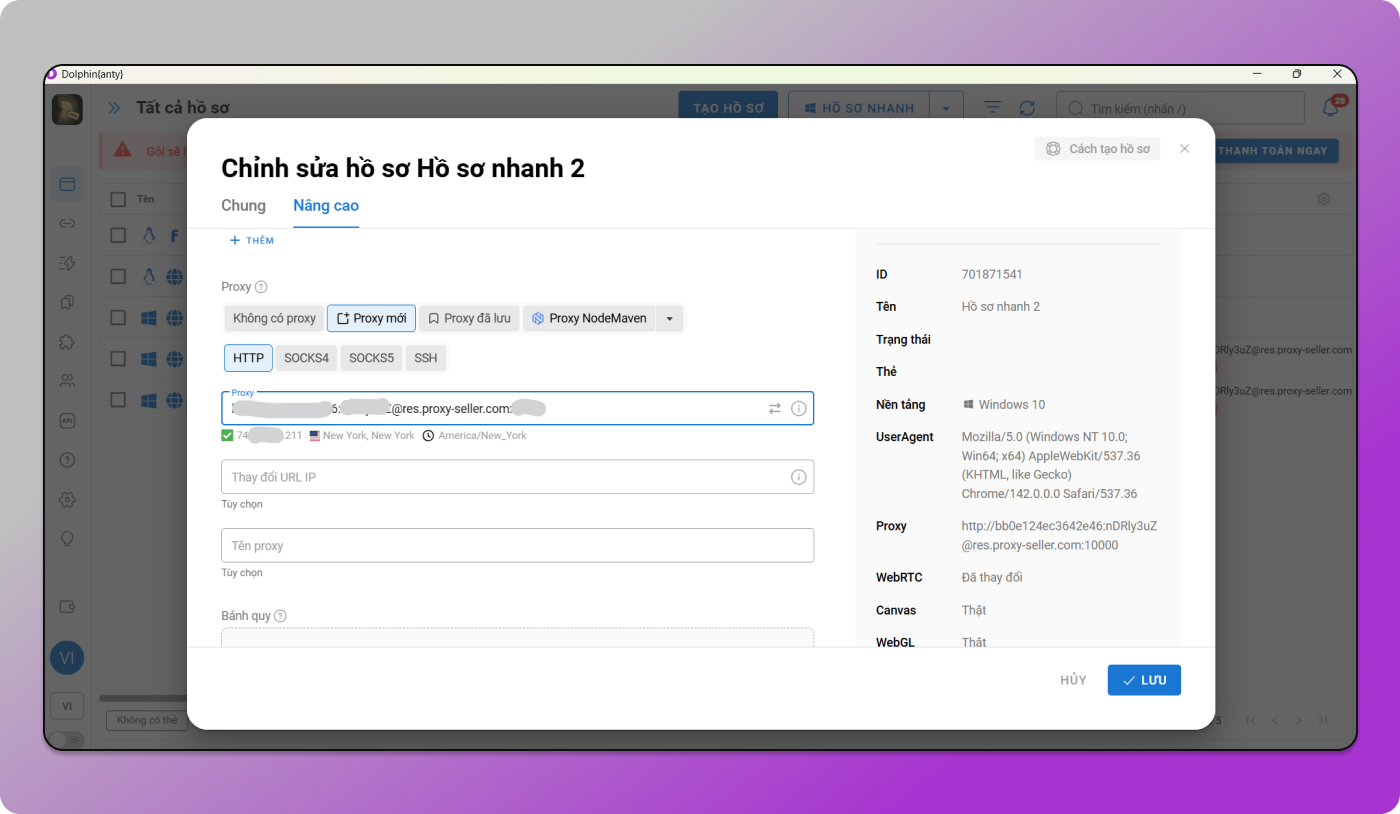
Task: Click the help icon beside Bánh quy label
Action: pos(280,616)
